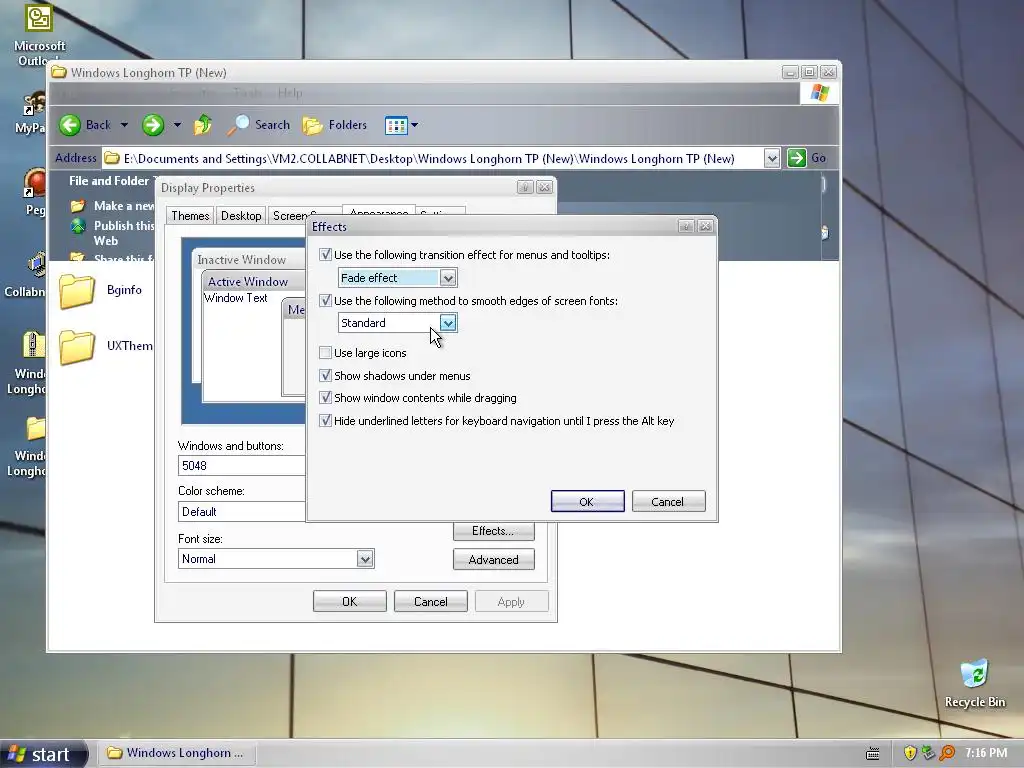1024x768 pixels.
Task: Click the Effects dialog help button
Action: [x=686, y=226]
